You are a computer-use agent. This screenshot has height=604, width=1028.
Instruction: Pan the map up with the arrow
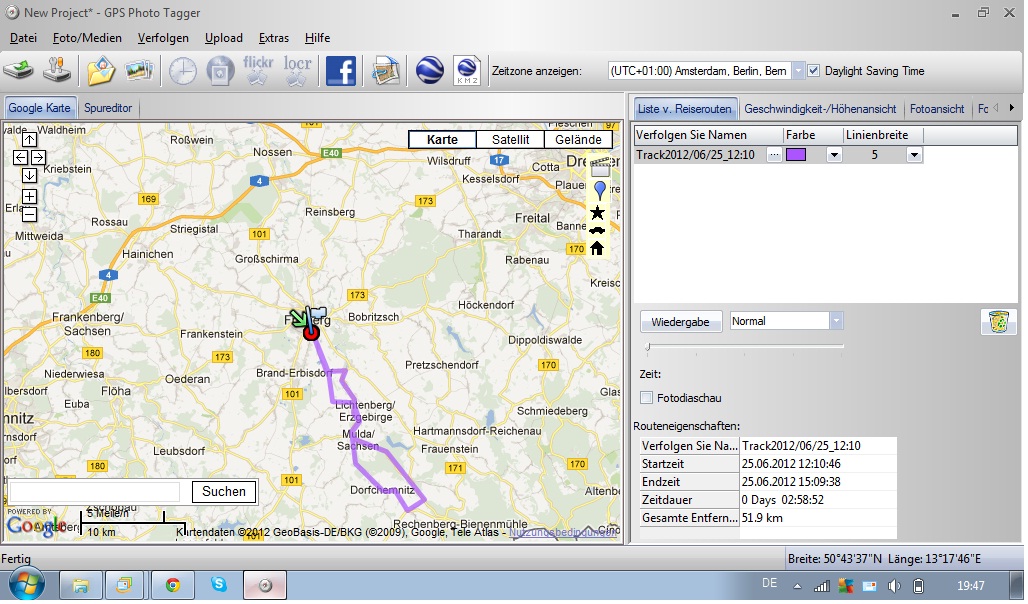click(x=30, y=139)
